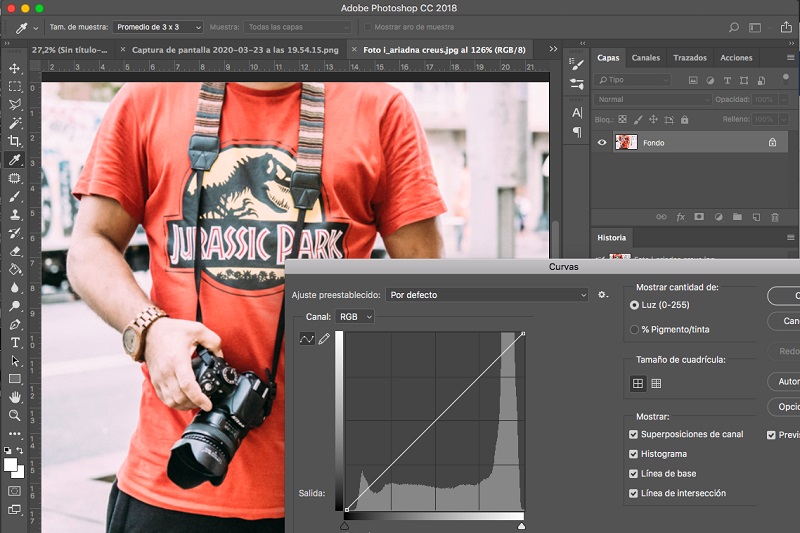The image size is (800, 533).
Task: Choose the simple grid size option
Action: 638,384
